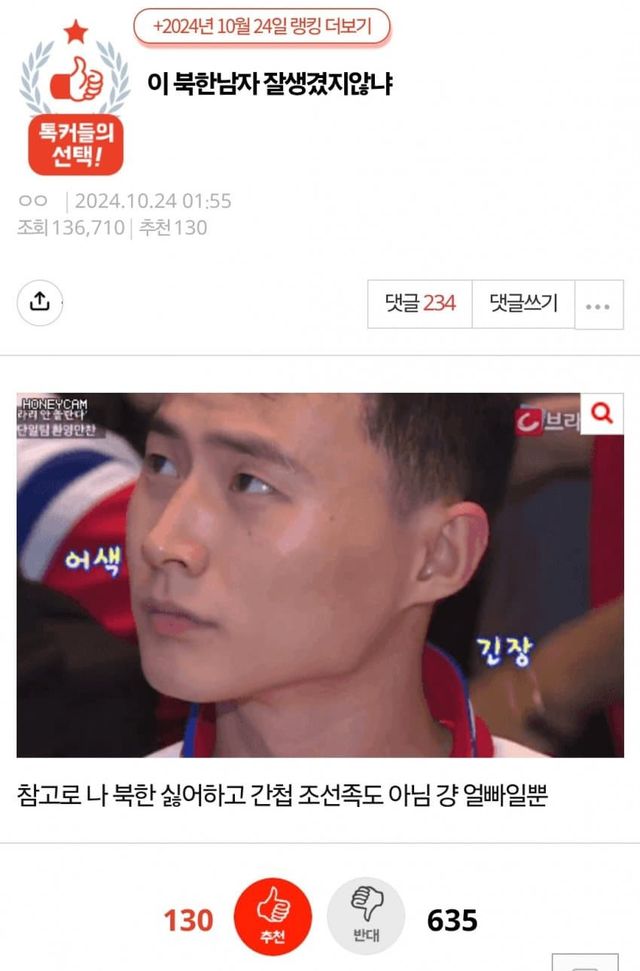The image size is (640, 971).
Task: Click the HONEYCAM watermark on the image
Action: (55, 404)
